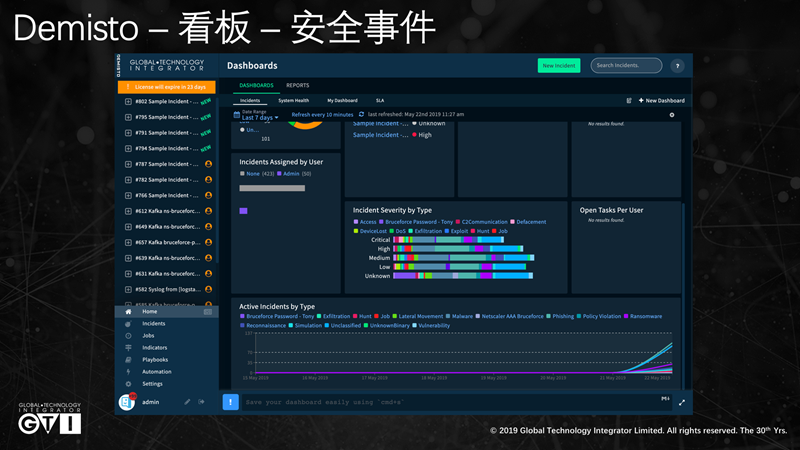800x450 pixels.
Task: Expand incident #795 Sample Incident
Action: 128,117
